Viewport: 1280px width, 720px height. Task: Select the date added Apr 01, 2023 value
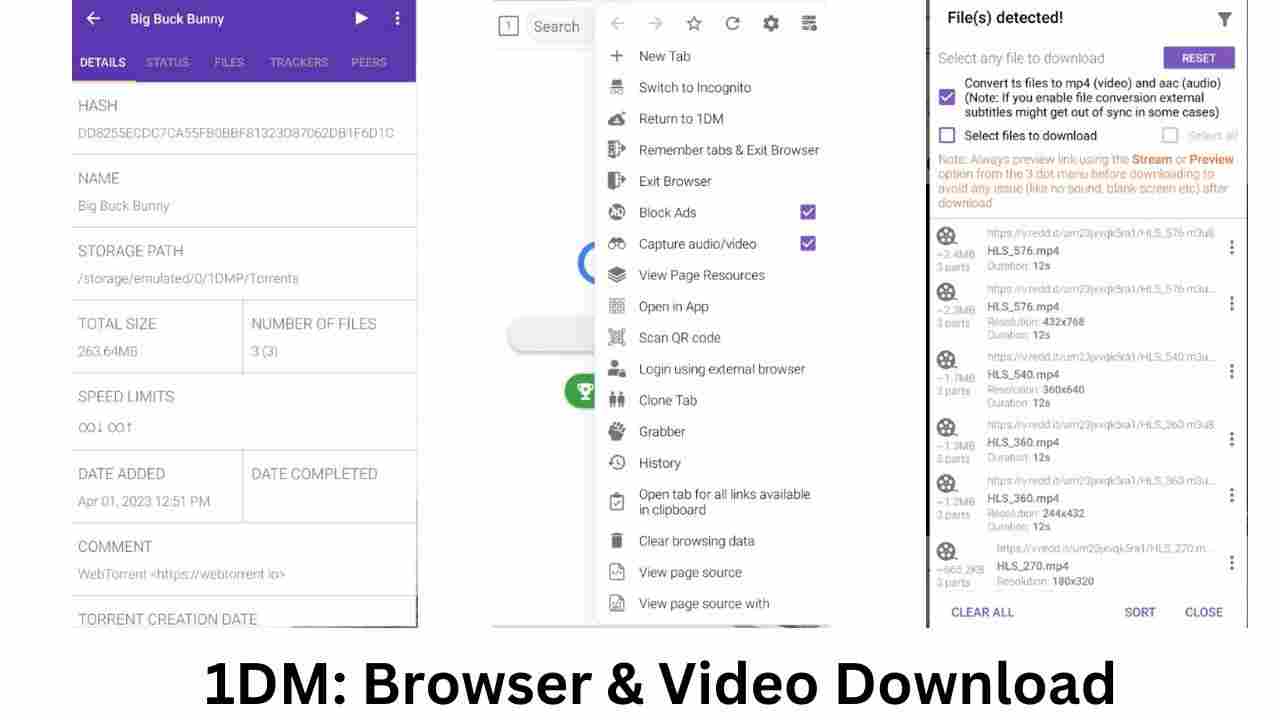(144, 501)
